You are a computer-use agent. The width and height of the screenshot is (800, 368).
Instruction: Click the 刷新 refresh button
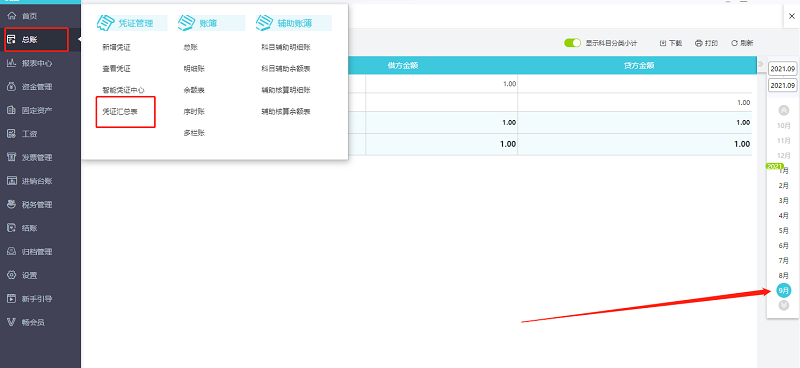[x=742, y=43]
